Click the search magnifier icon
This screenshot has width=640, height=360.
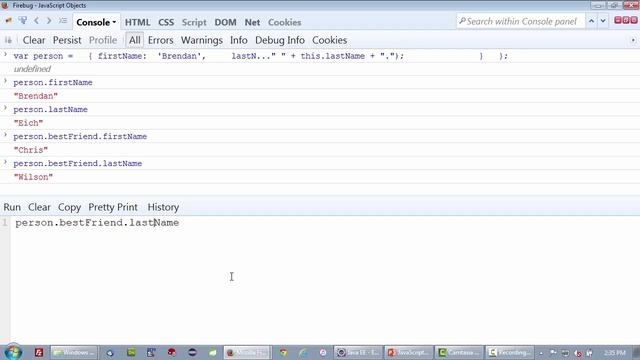[462, 21]
